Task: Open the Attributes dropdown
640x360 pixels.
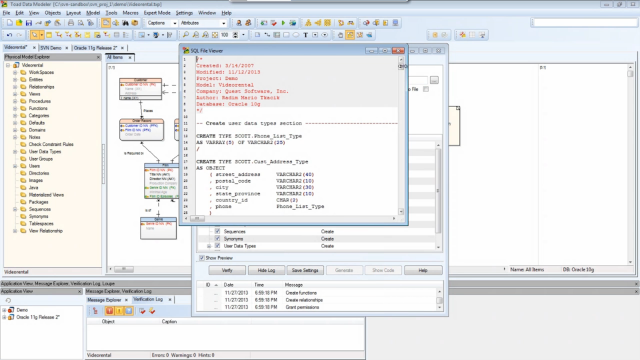Action: [223, 23]
